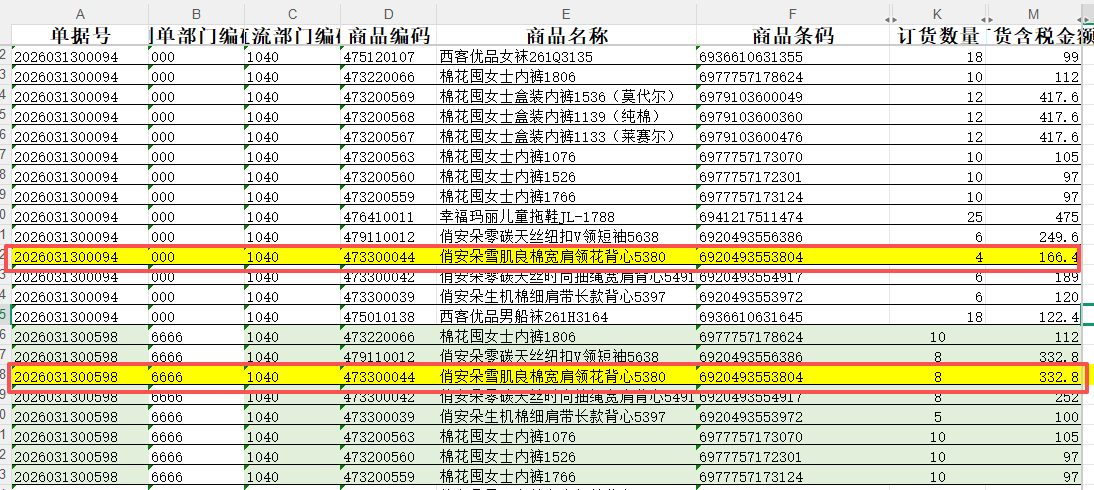Viewport: 1094px width, 490px height.
Task: Expand hidden columns between F and K
Action: pos(890,19)
